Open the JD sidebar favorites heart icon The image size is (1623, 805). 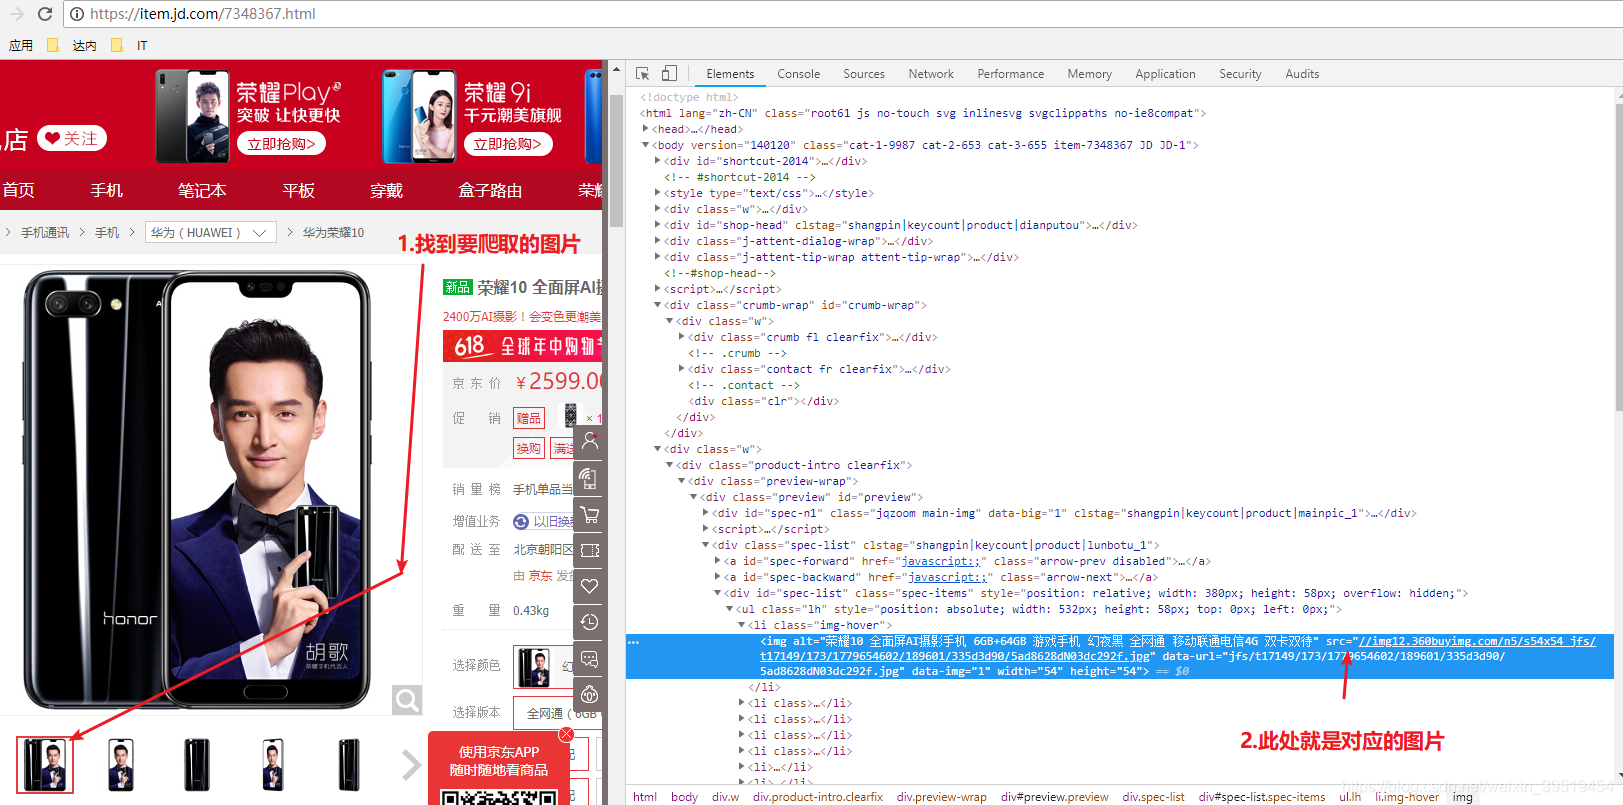pos(590,586)
